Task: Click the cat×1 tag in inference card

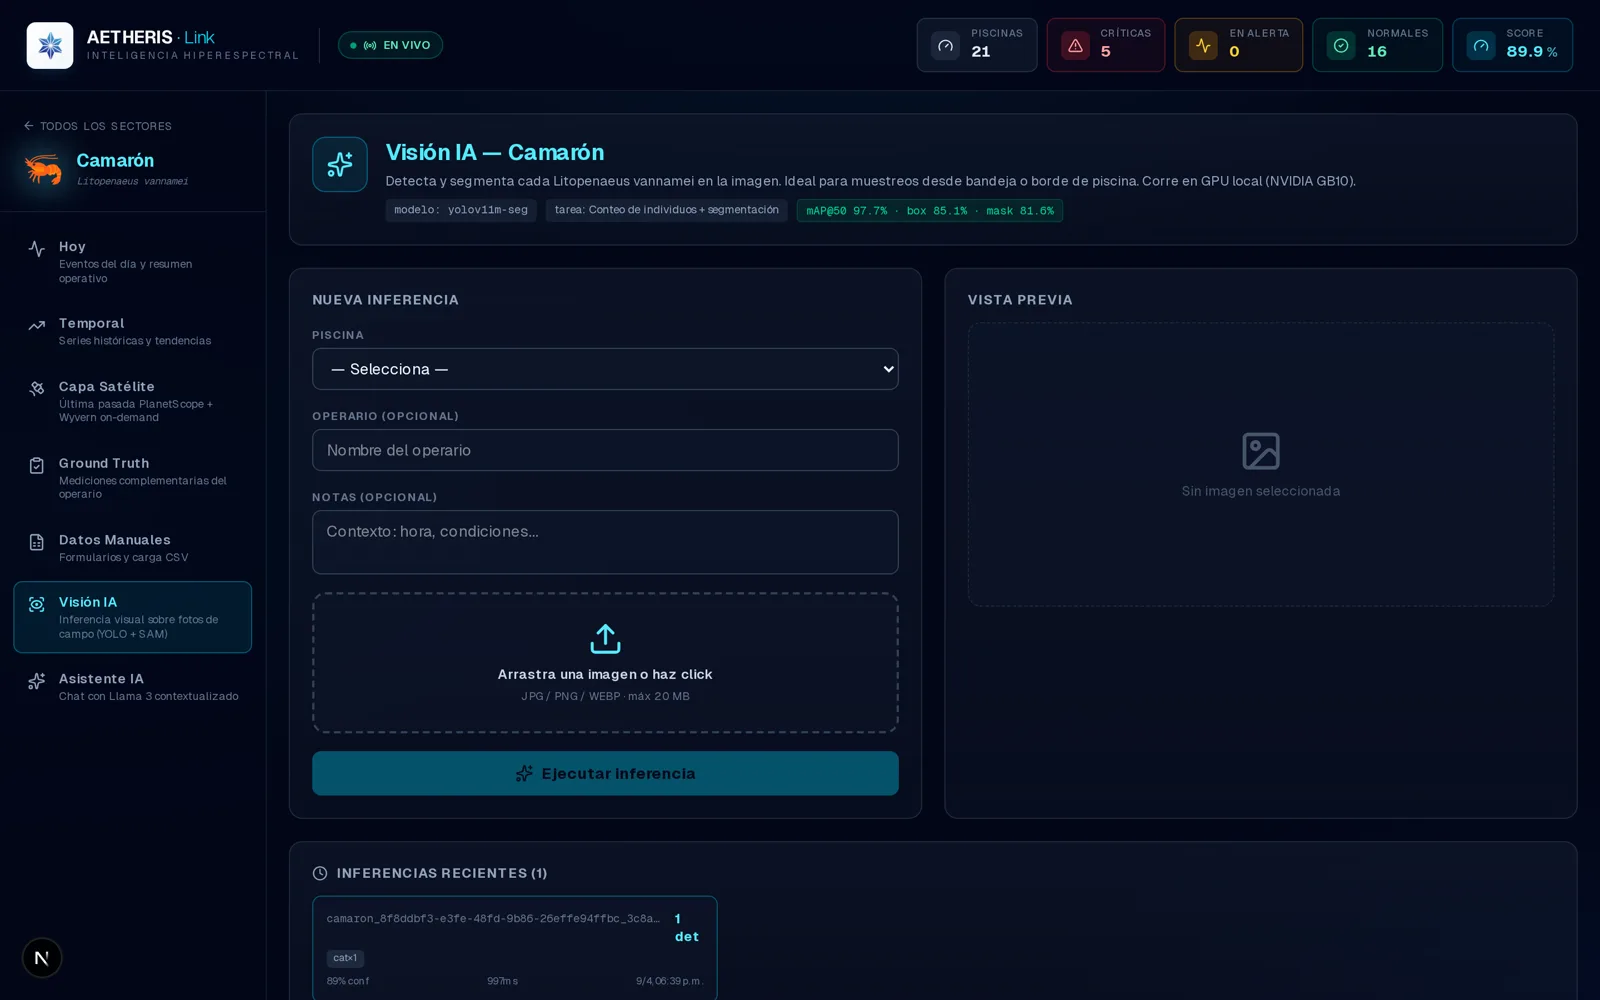Action: pos(345,958)
